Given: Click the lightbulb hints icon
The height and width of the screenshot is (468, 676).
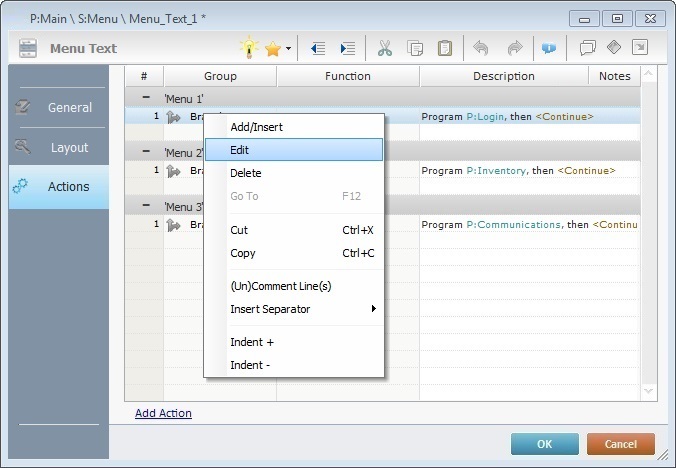Looking at the screenshot, I should click(x=248, y=48).
